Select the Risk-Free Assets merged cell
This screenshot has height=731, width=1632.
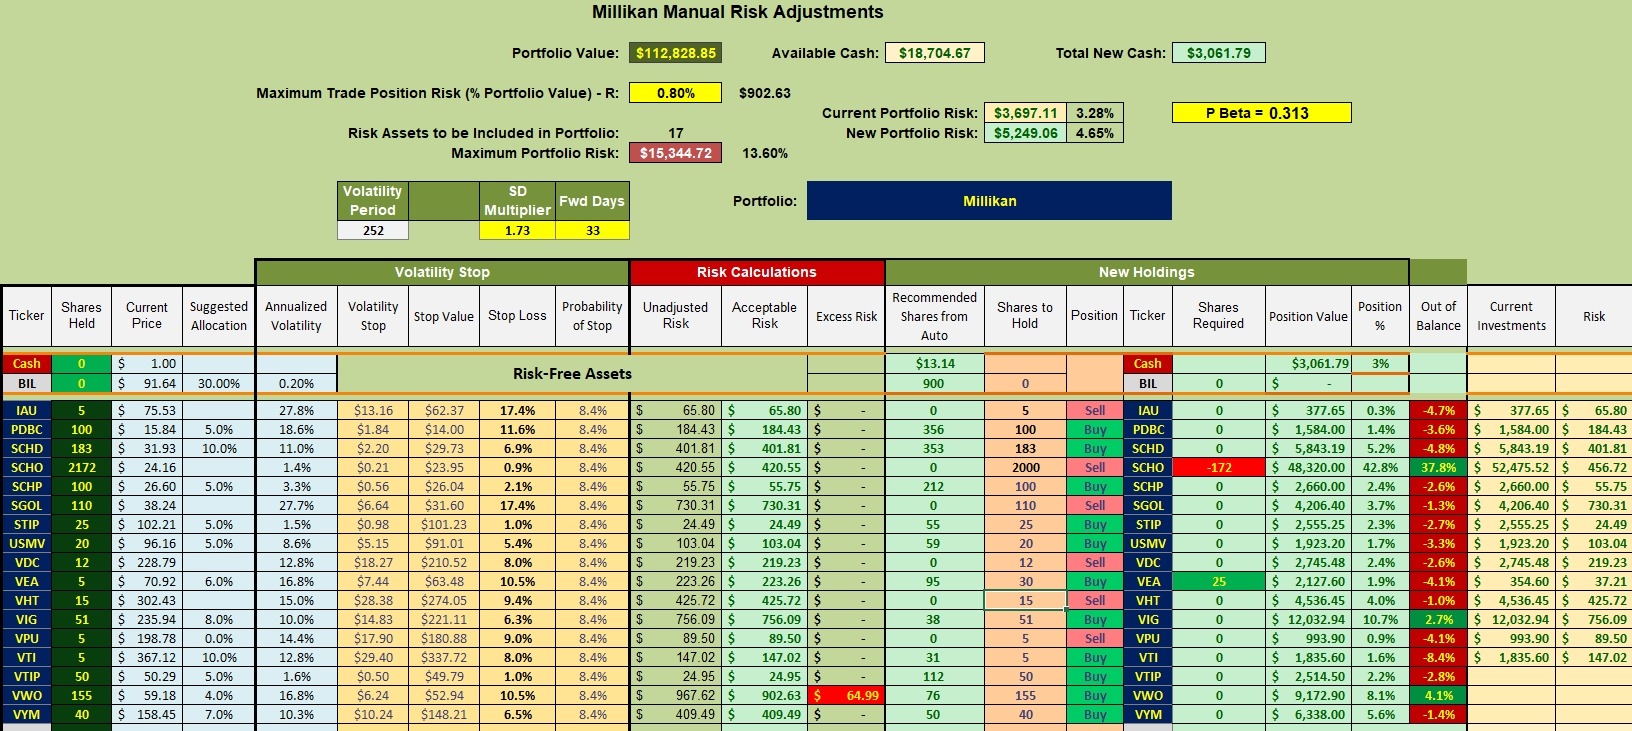(572, 374)
